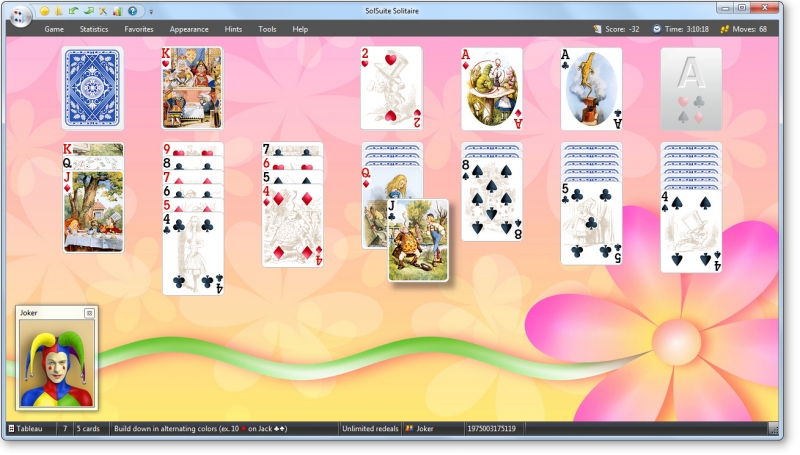Undo the last move with the curved green arrow
800x455 pixels.
[x=73, y=11]
